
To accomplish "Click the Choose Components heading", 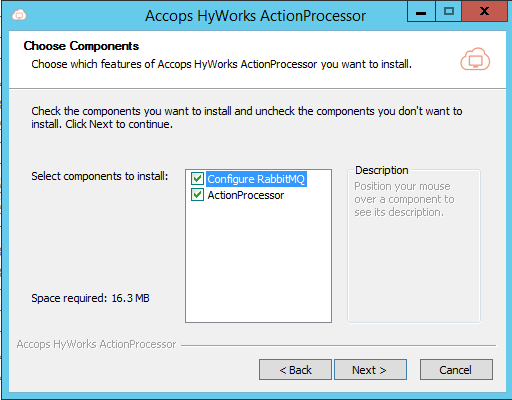I will 81,46.
